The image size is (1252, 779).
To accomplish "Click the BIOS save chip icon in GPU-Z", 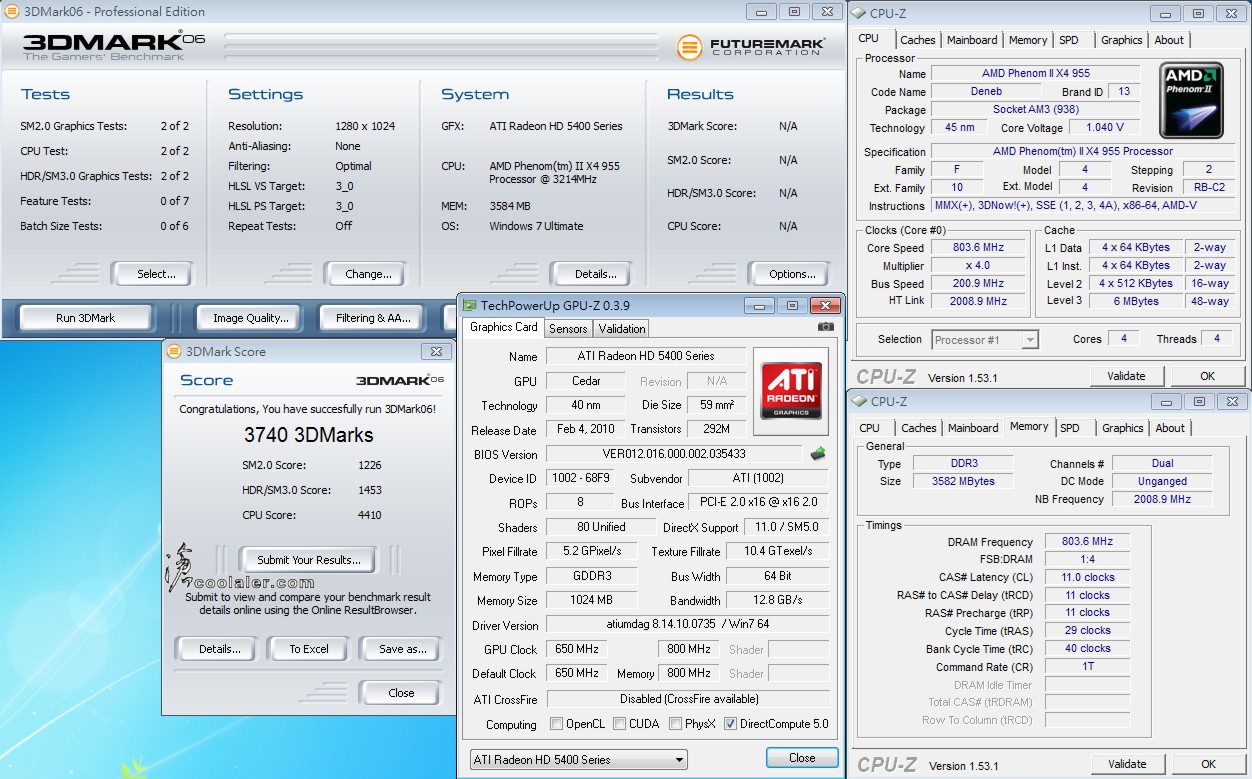I will (x=818, y=454).
